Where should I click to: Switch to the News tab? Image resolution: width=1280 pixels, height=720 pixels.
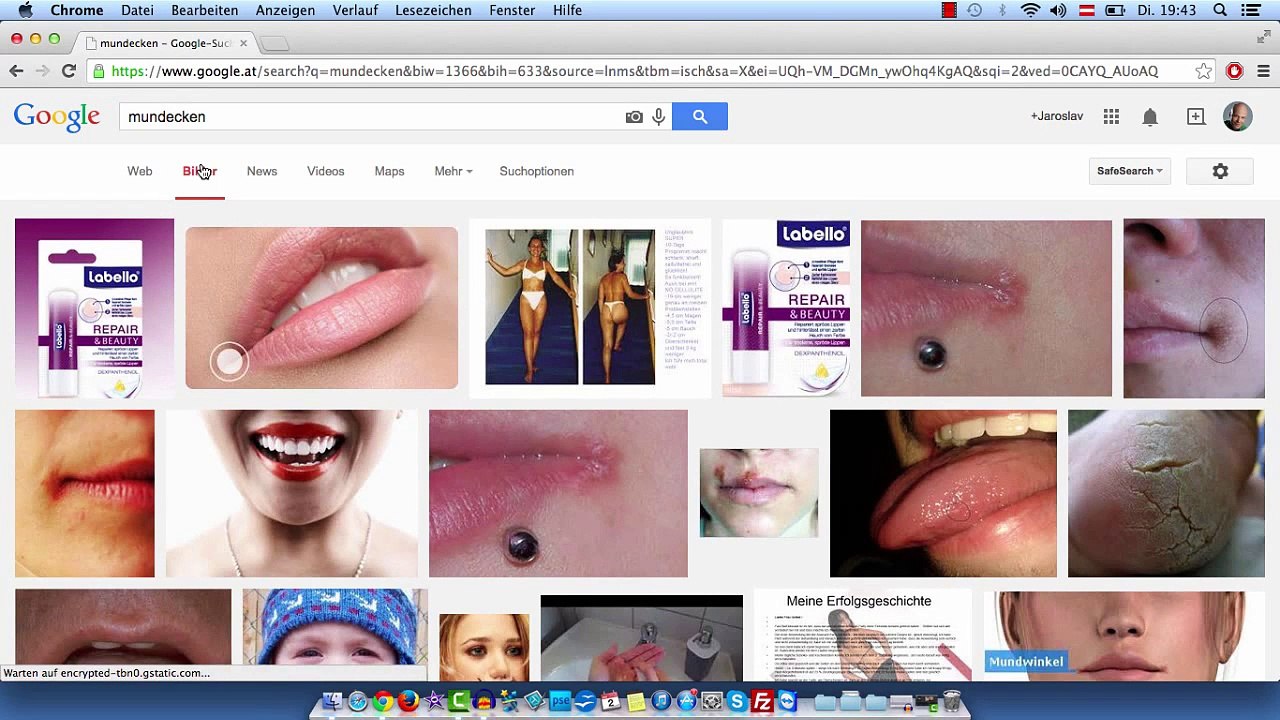point(262,171)
